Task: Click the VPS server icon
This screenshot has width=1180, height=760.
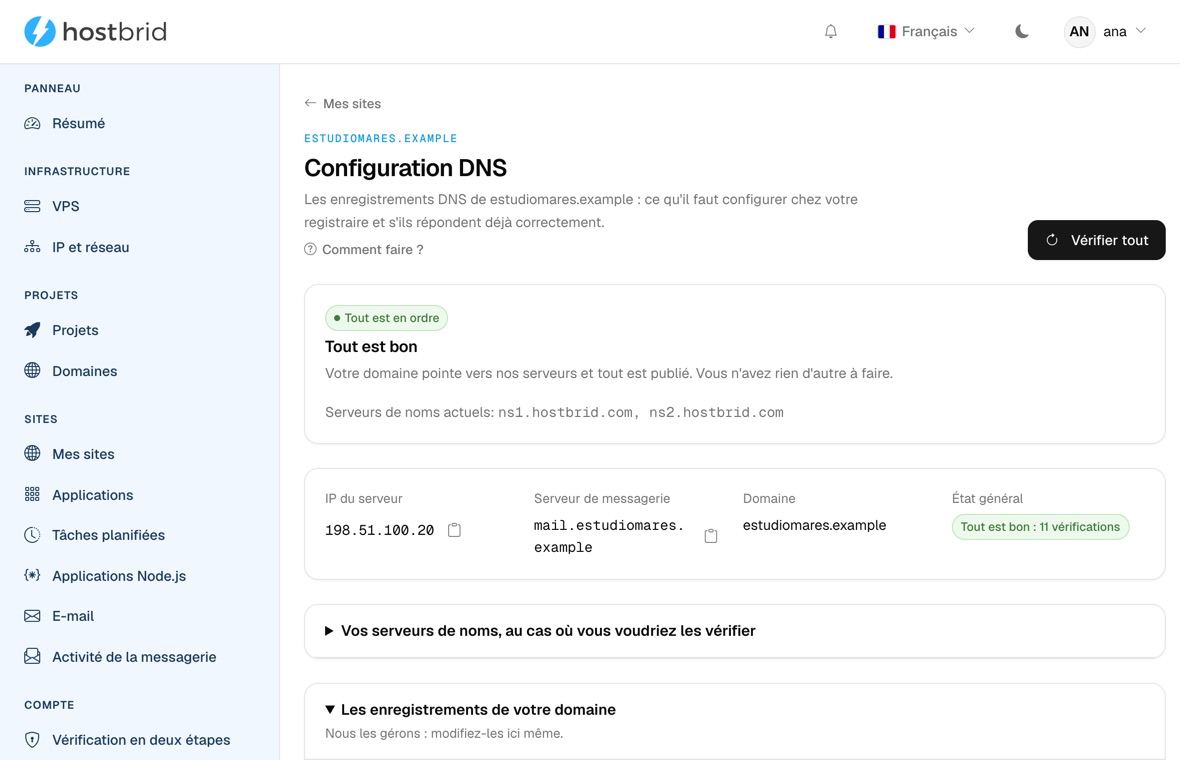Action: coord(32,206)
